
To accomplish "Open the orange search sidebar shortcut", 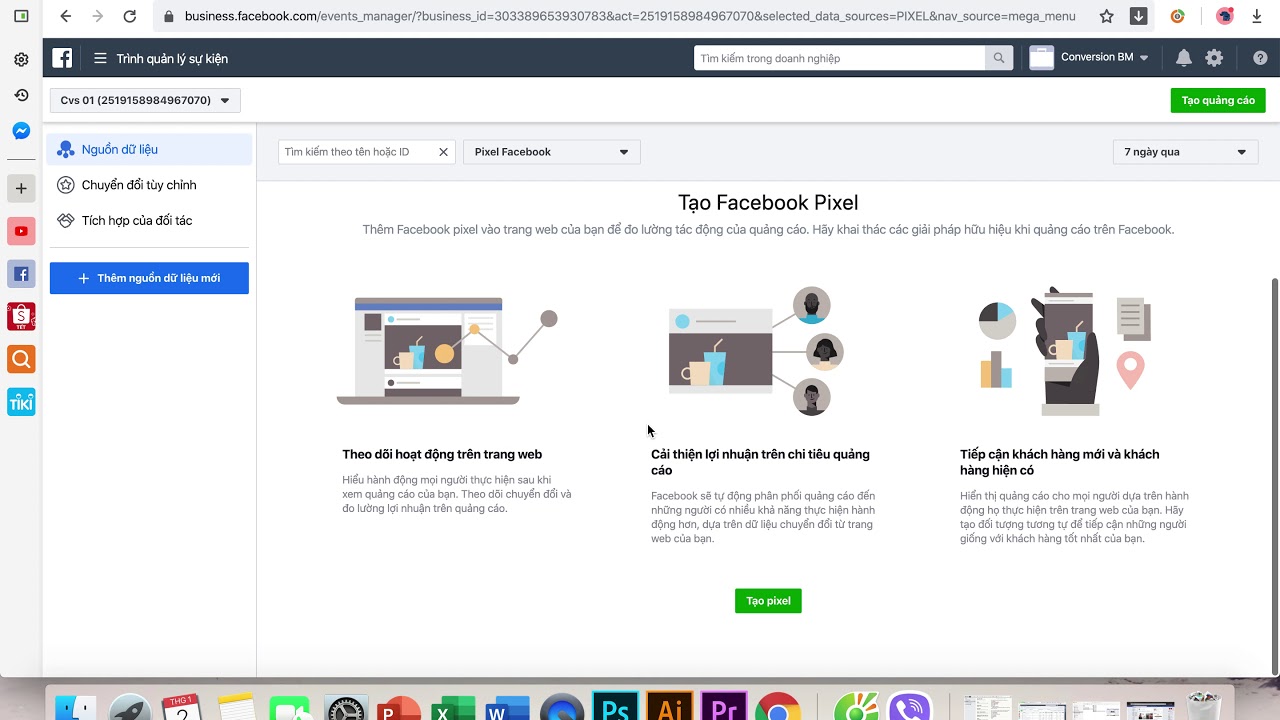I will click(21, 359).
